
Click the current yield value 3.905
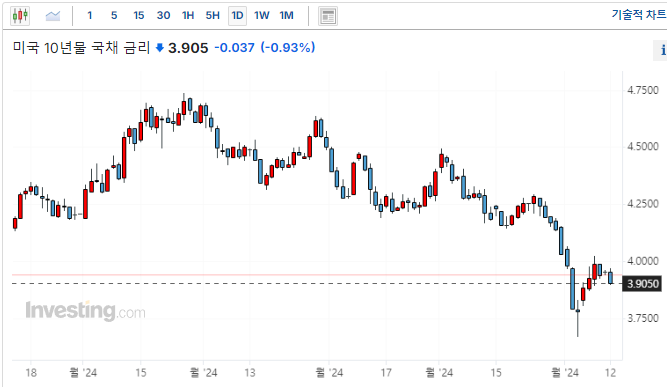tap(188, 48)
